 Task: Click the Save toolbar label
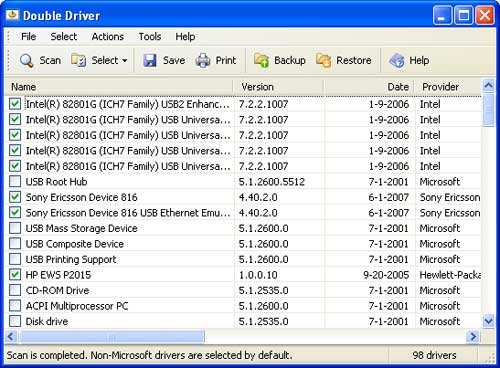174,60
